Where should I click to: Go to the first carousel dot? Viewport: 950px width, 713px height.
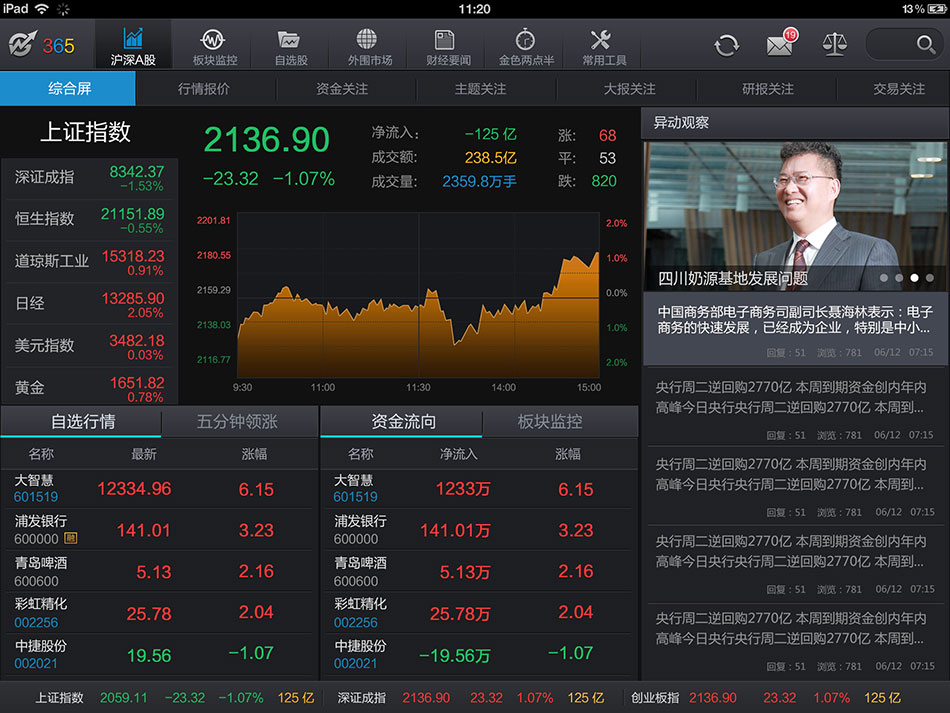[884, 278]
